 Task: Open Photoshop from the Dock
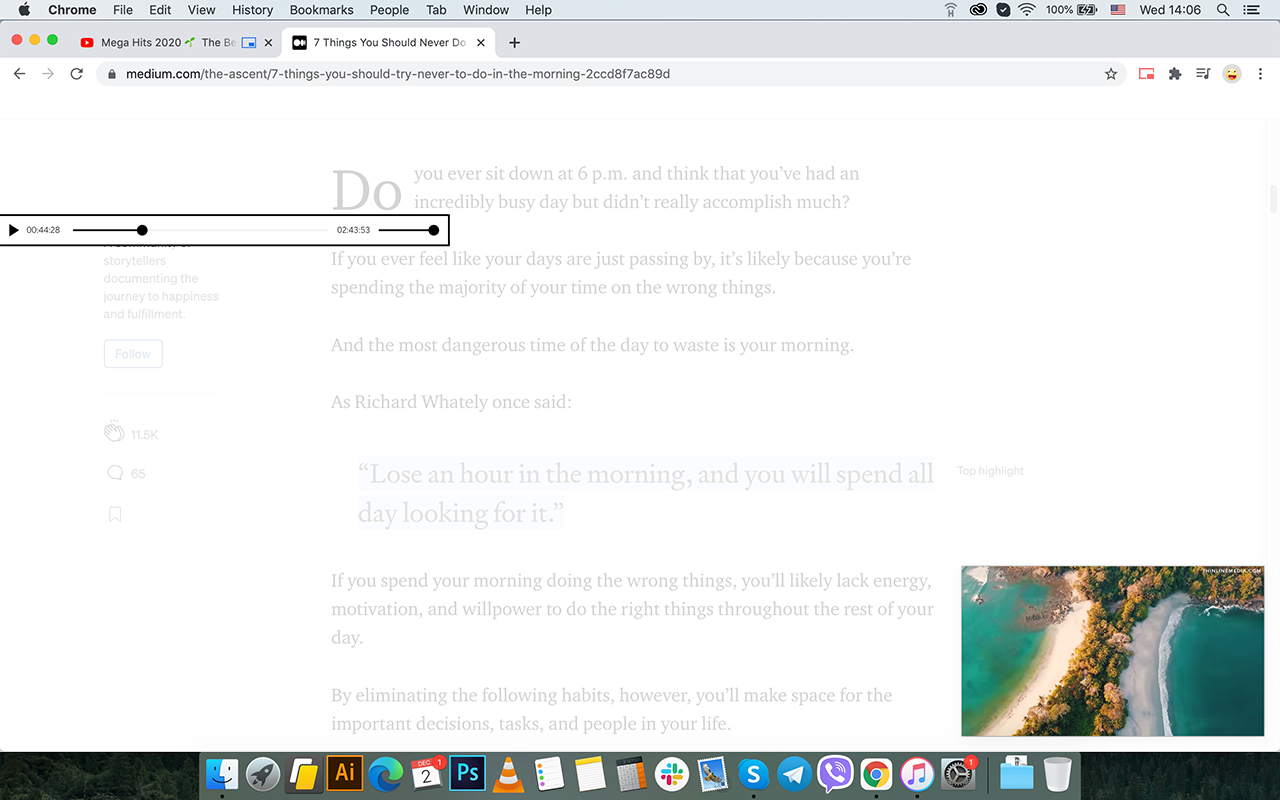click(467, 774)
